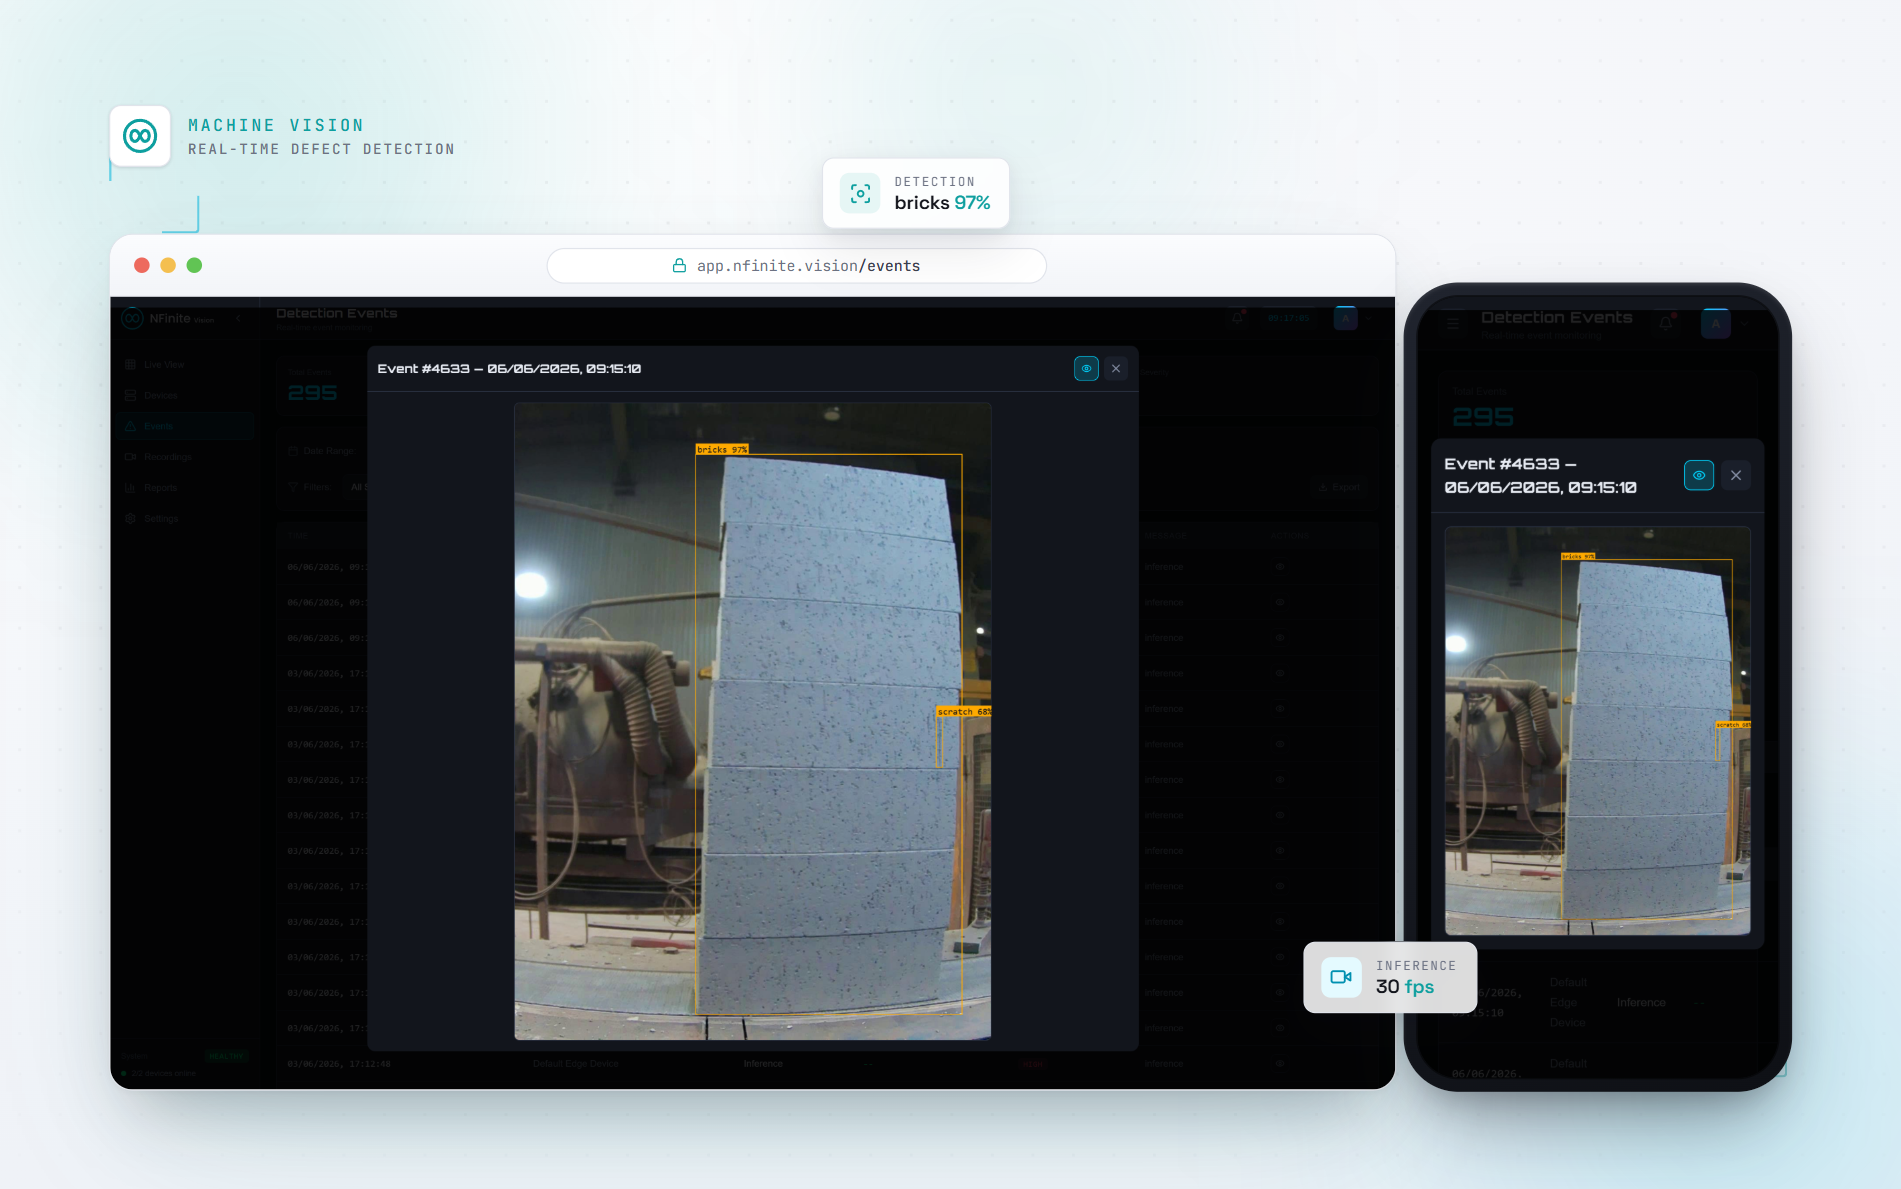Click the padlock icon in address bar

click(679, 266)
